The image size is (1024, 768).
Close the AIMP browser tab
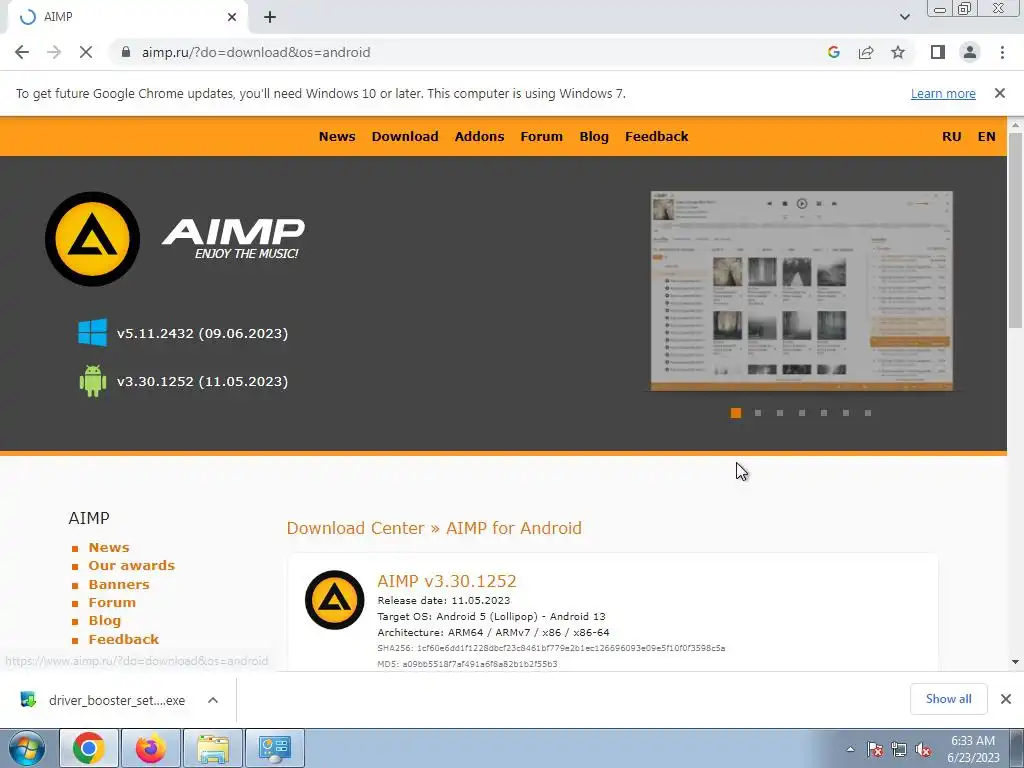[x=232, y=17]
